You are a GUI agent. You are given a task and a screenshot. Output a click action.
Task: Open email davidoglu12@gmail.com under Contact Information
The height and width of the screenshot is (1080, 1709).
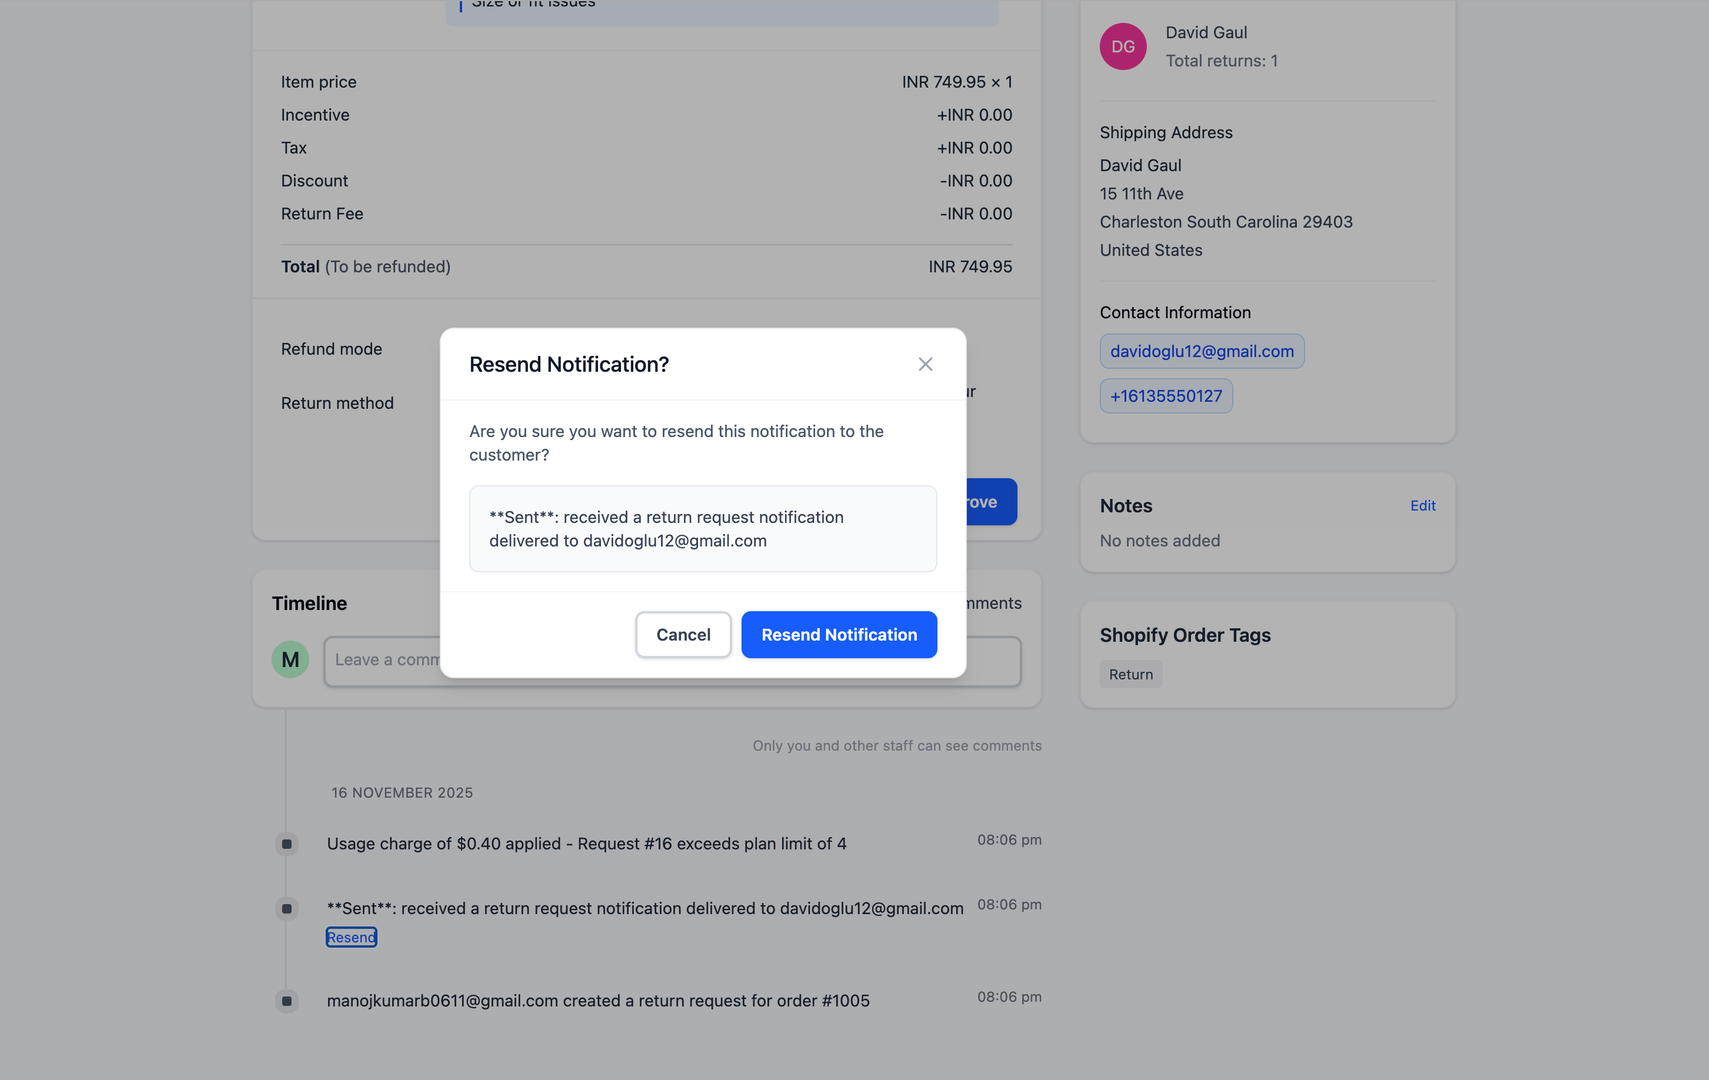point(1201,351)
